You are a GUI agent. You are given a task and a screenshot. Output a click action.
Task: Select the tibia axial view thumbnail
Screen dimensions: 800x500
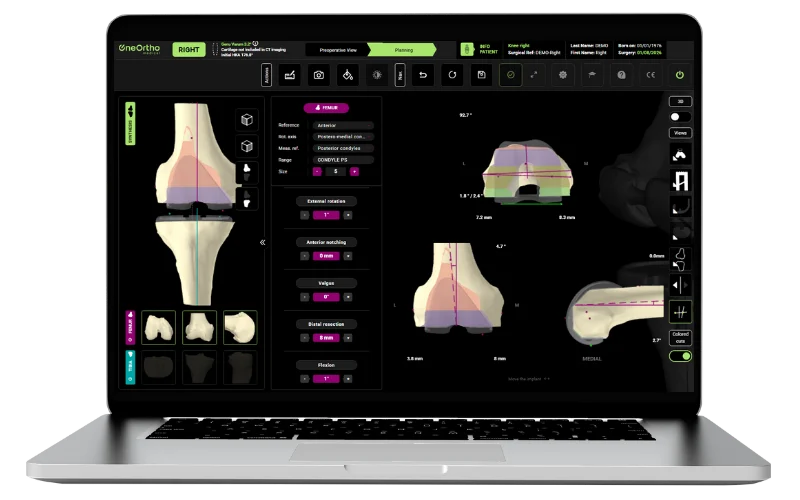pyautogui.click(x=159, y=367)
